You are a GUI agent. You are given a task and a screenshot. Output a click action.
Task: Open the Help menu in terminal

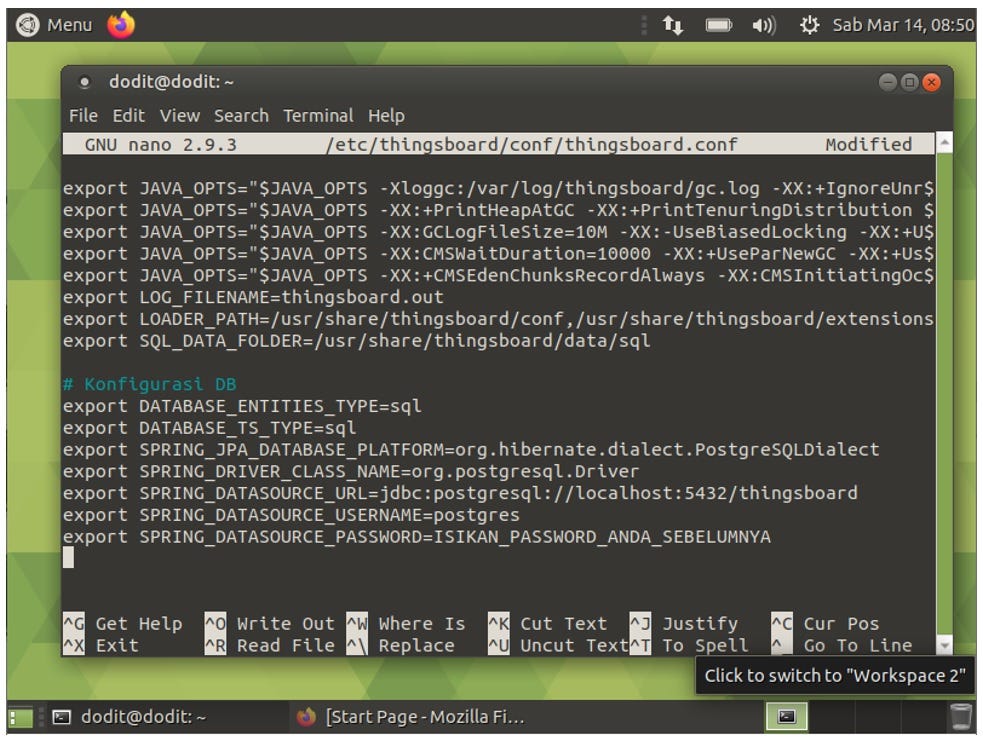[x=386, y=116]
